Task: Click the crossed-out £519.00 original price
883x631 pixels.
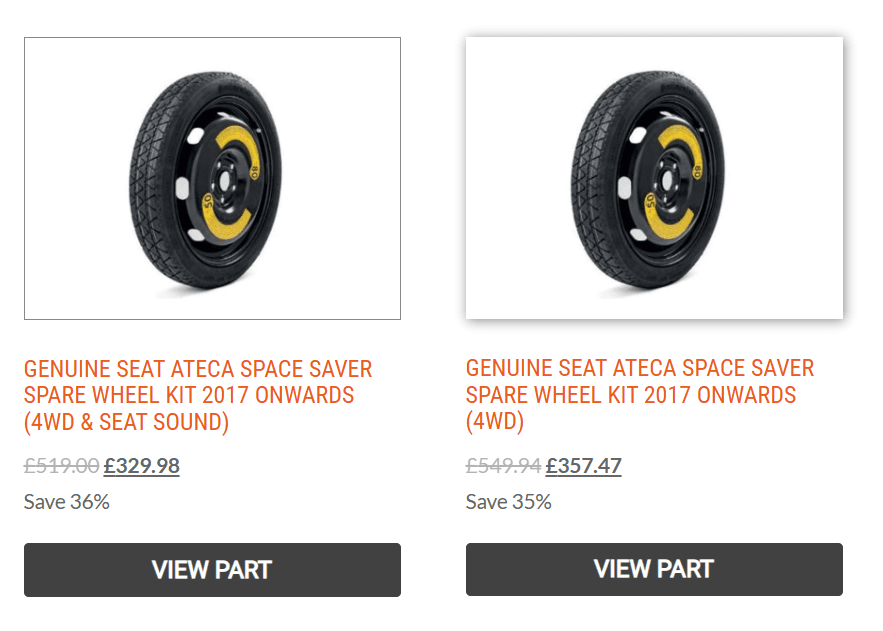Action: coord(61,466)
